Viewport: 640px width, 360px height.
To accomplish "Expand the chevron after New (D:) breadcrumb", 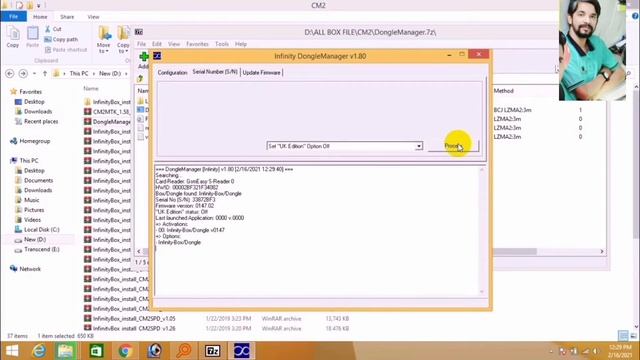I will 126,73.
